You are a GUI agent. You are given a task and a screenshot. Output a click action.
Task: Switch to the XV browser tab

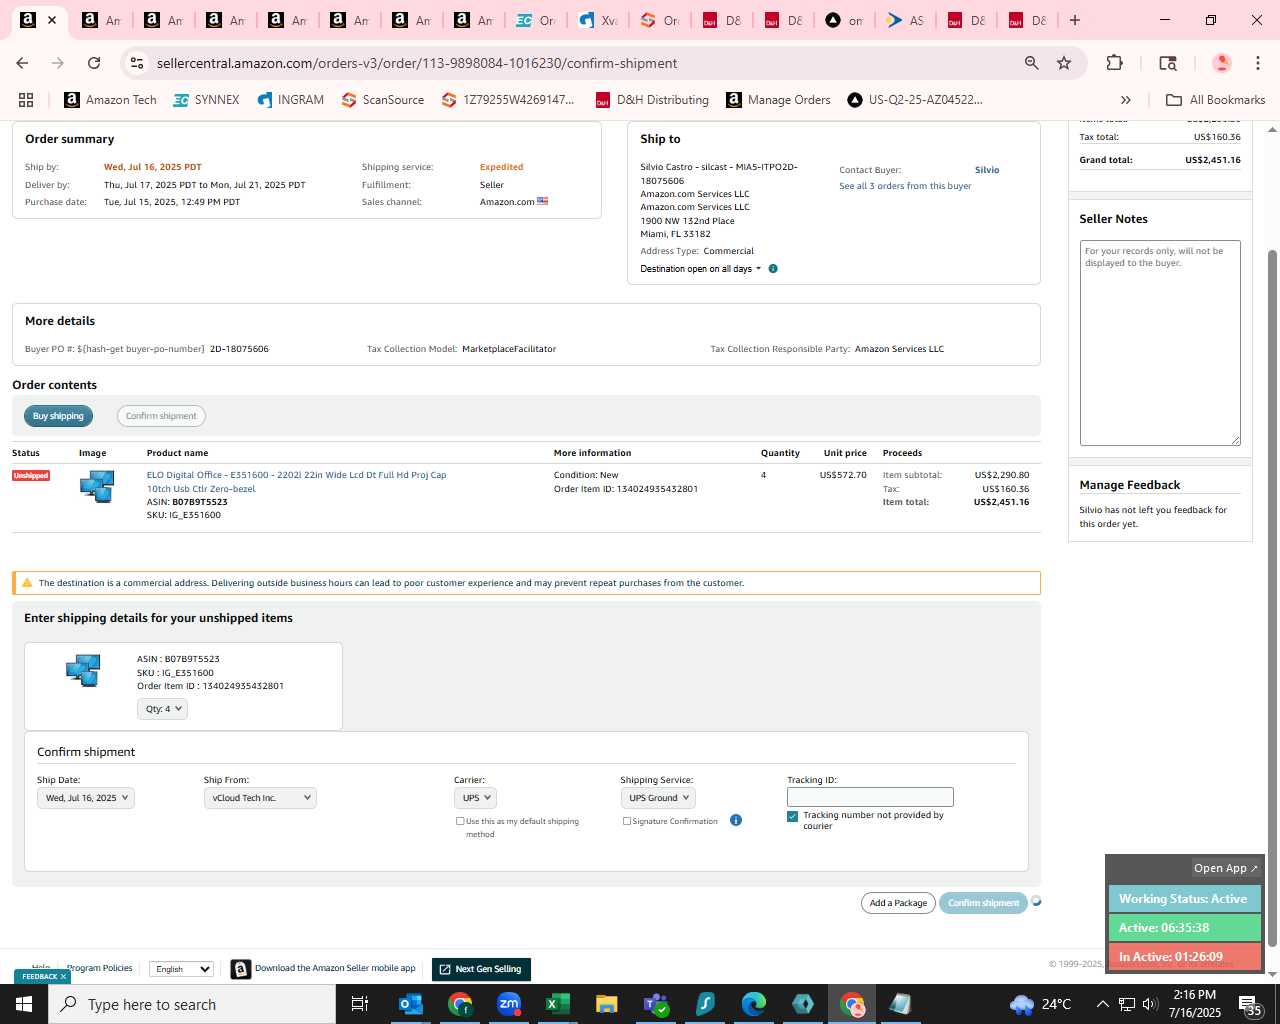click(x=598, y=20)
